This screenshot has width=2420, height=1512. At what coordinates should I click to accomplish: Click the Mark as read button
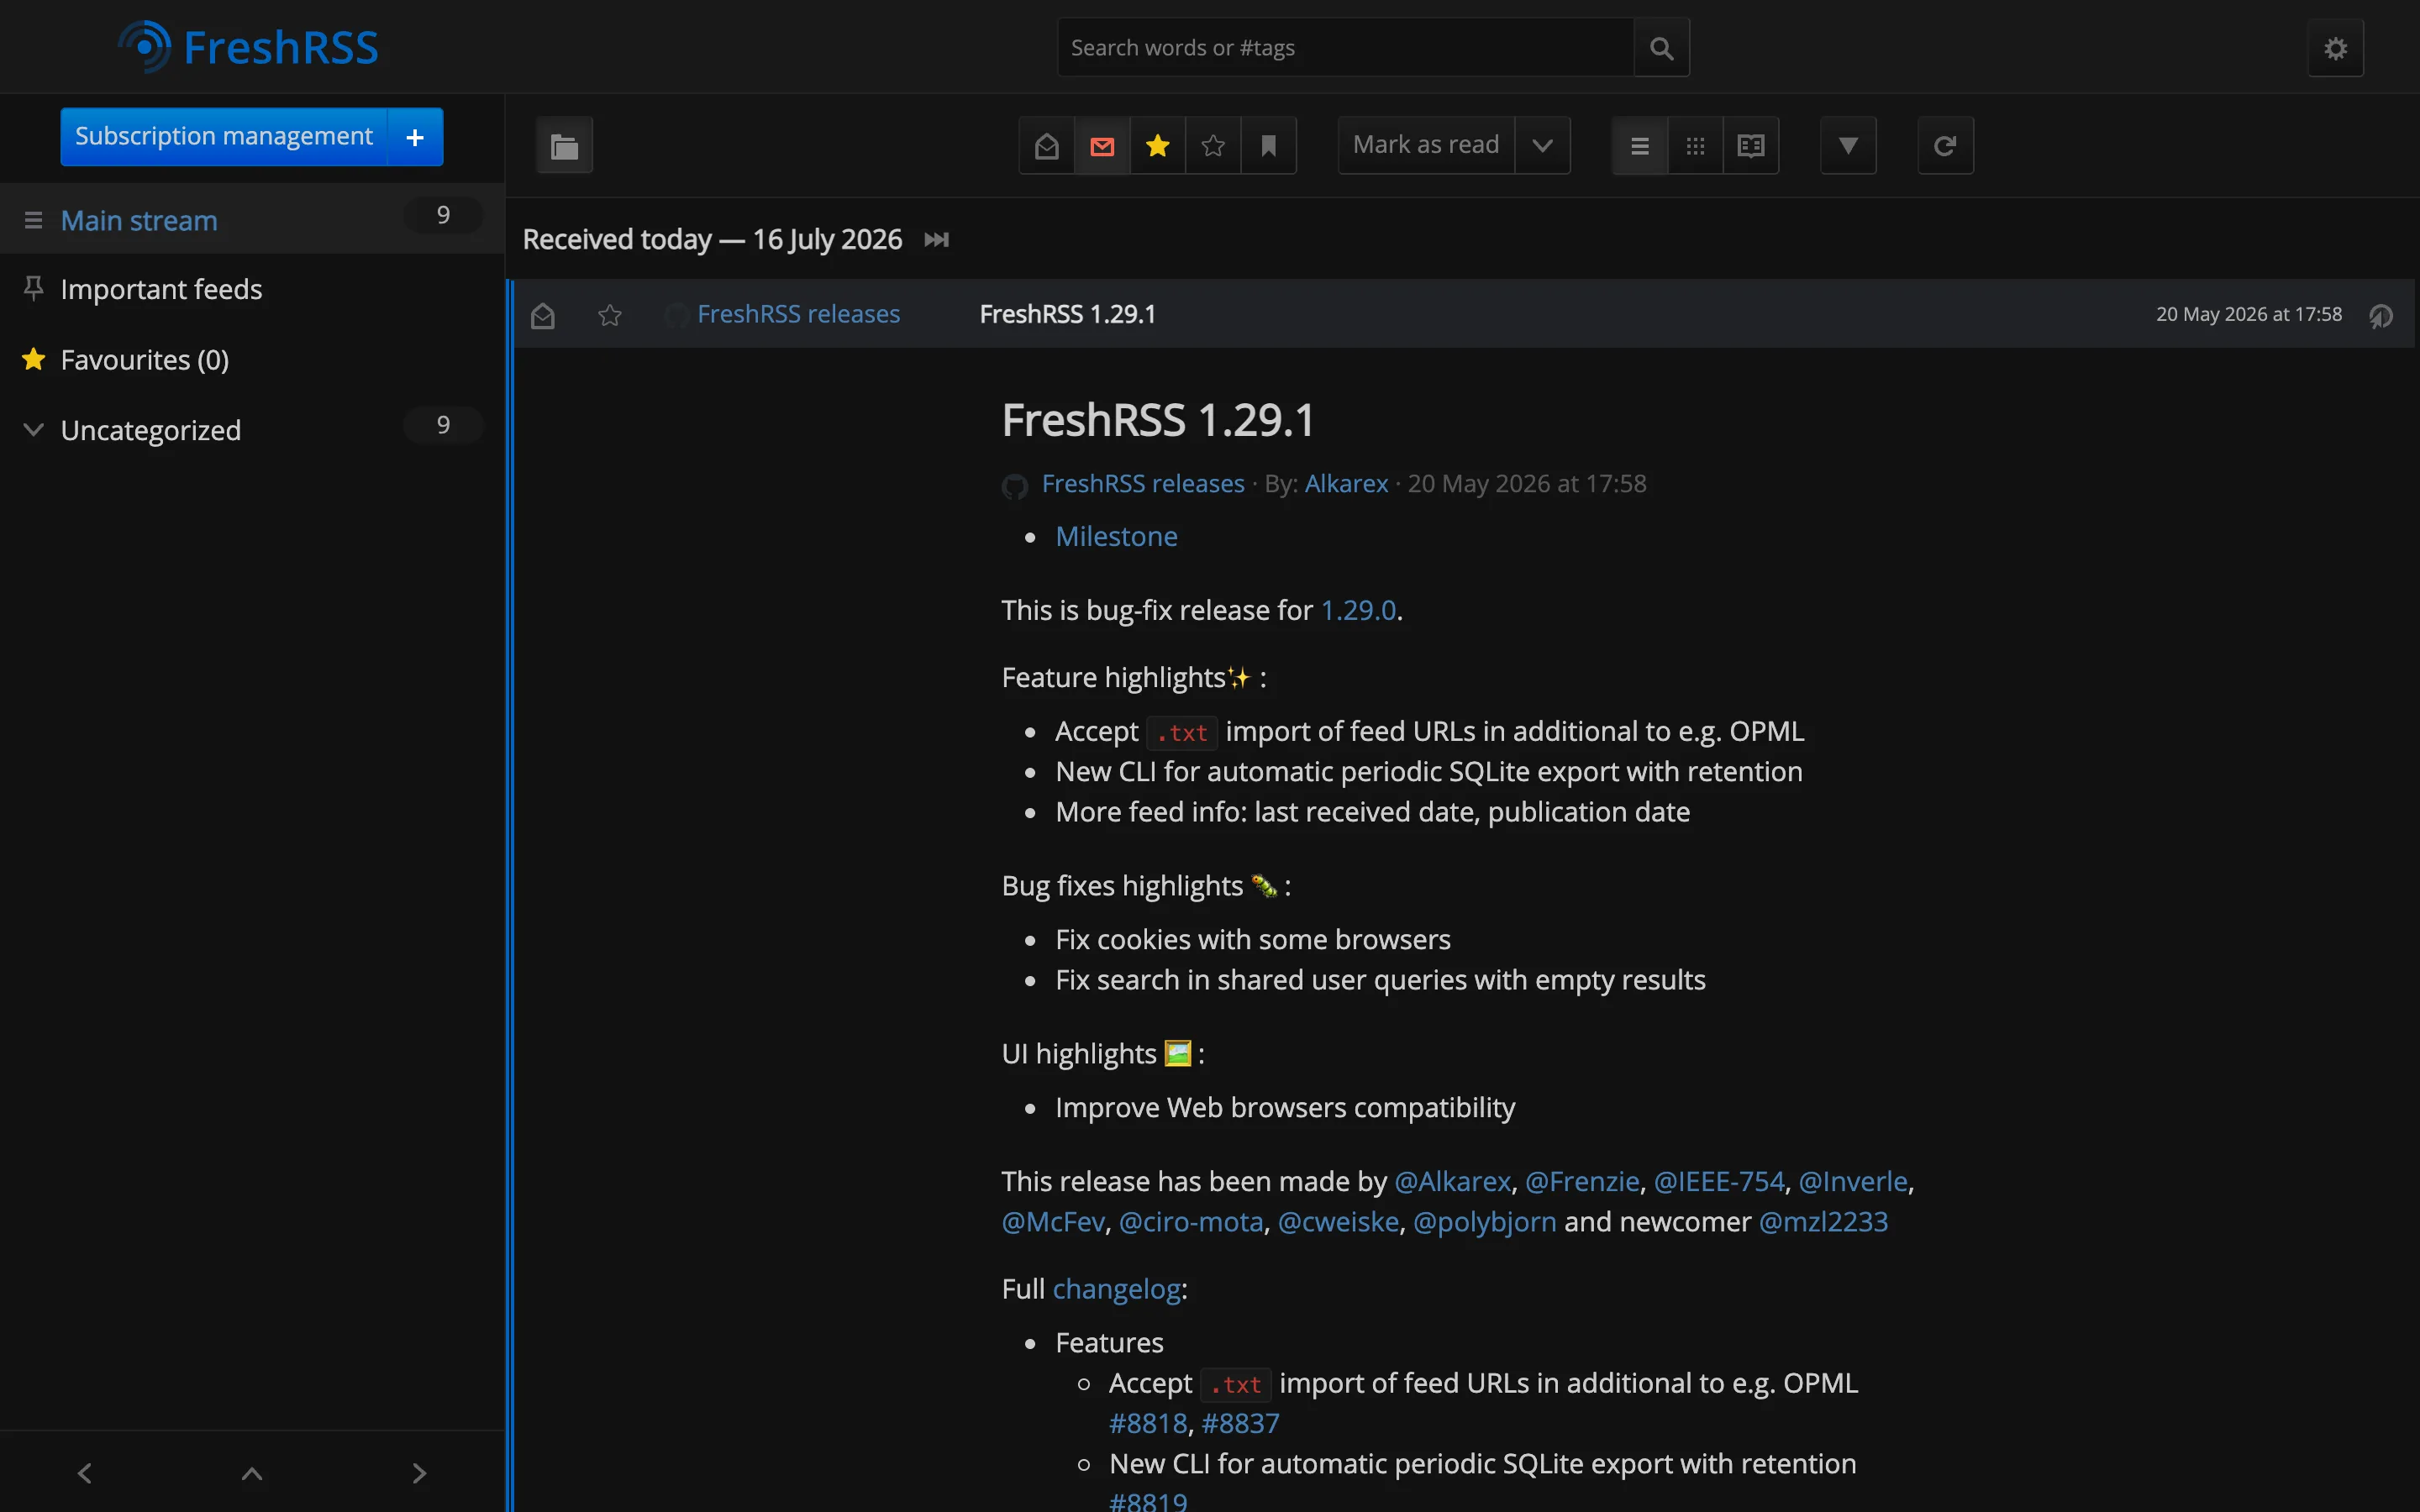coord(1426,145)
